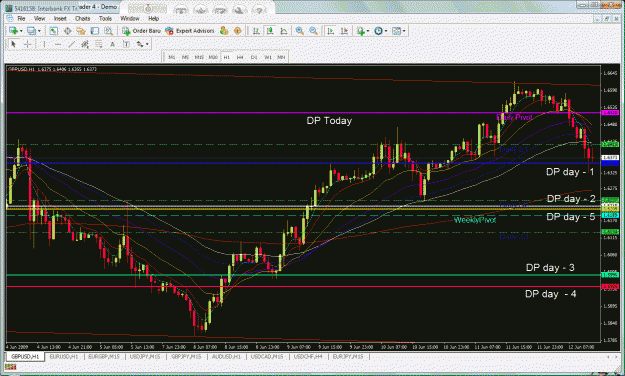Click the New Order button
The height and width of the screenshot is (376, 625).
tap(141, 31)
